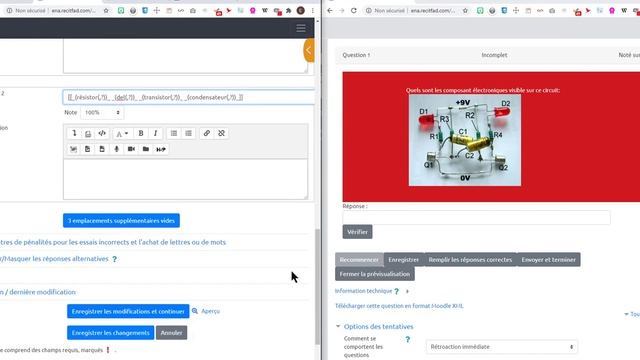Click Envoyer et terminer button
Viewport: 640px width, 360px height.
click(x=549, y=260)
